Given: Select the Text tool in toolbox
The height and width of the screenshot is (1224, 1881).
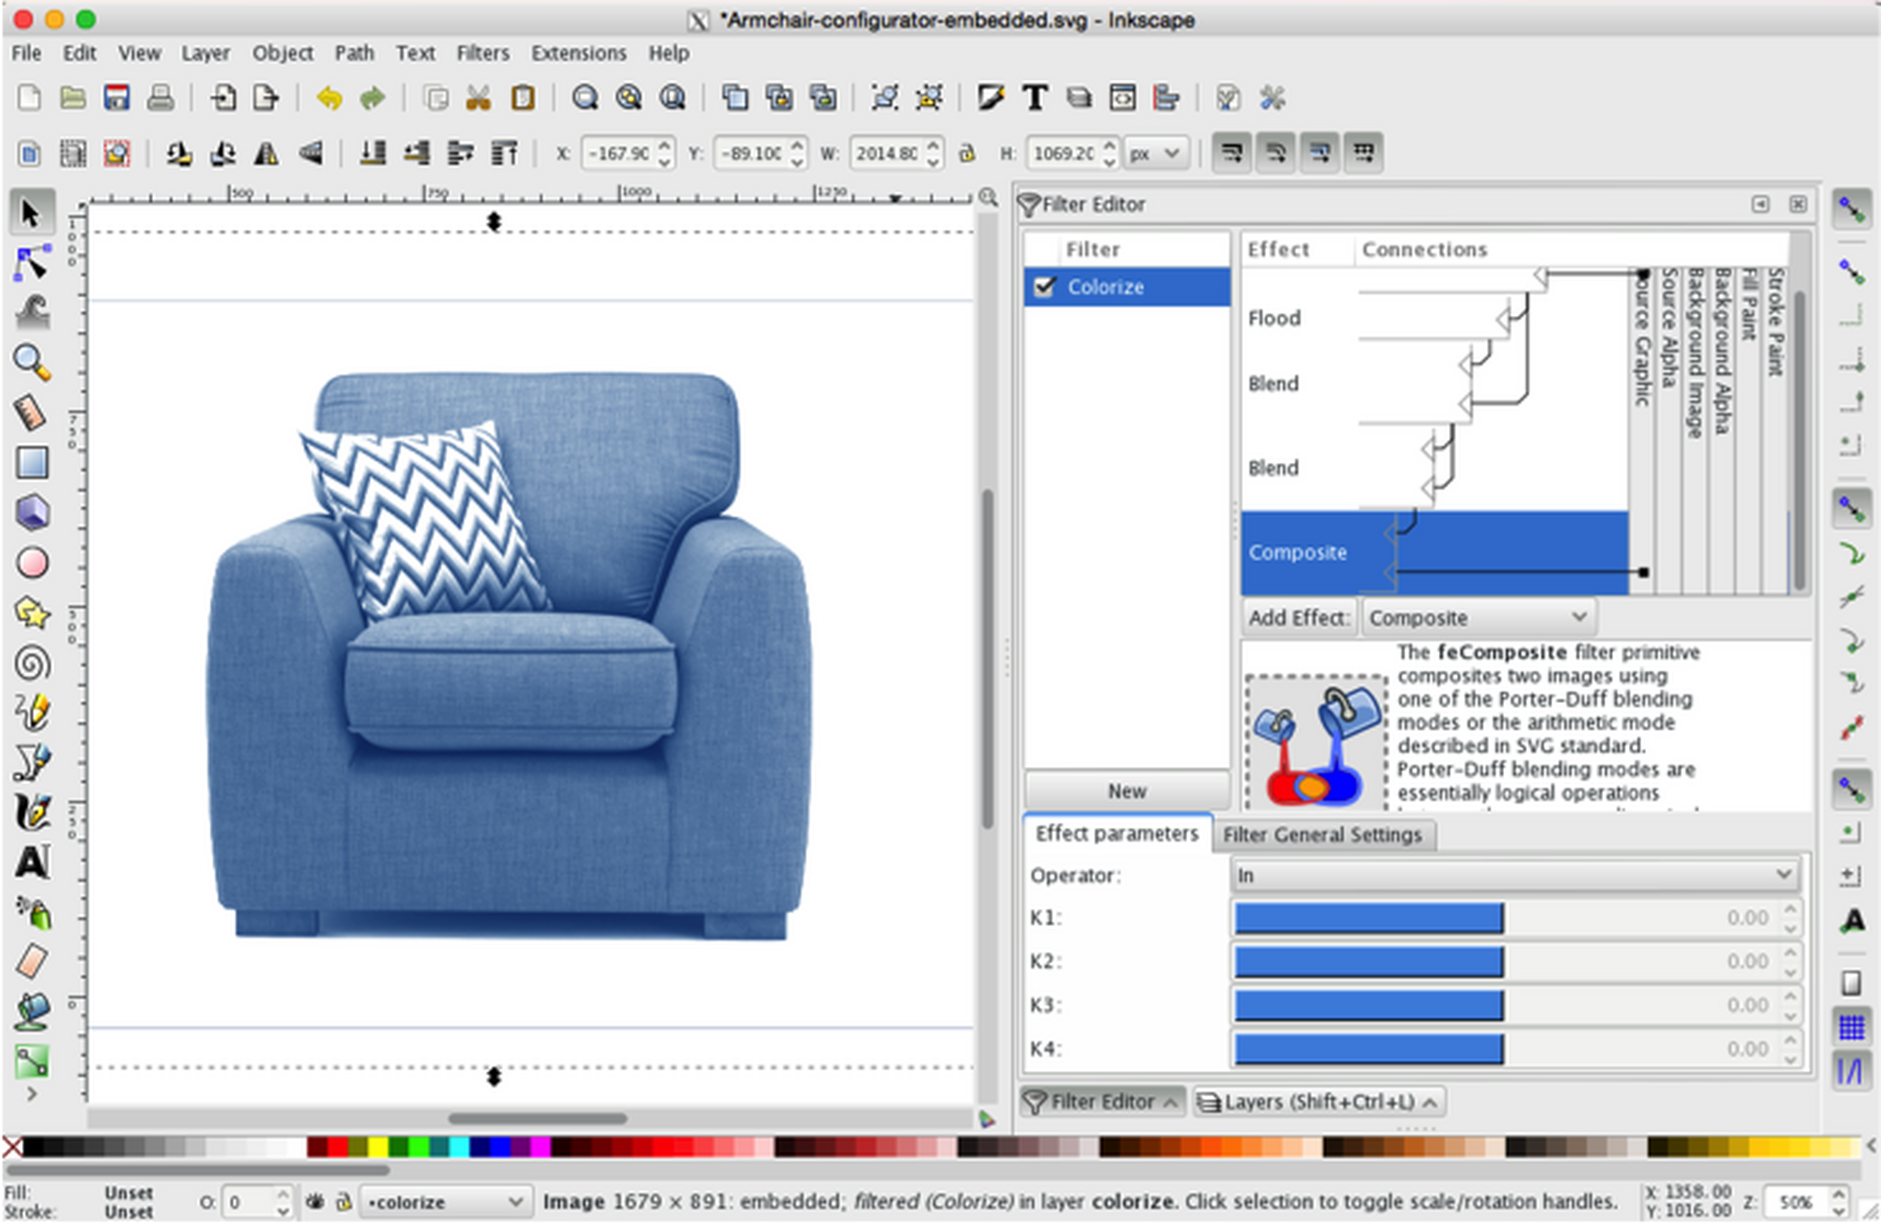Looking at the screenshot, I should (x=31, y=862).
